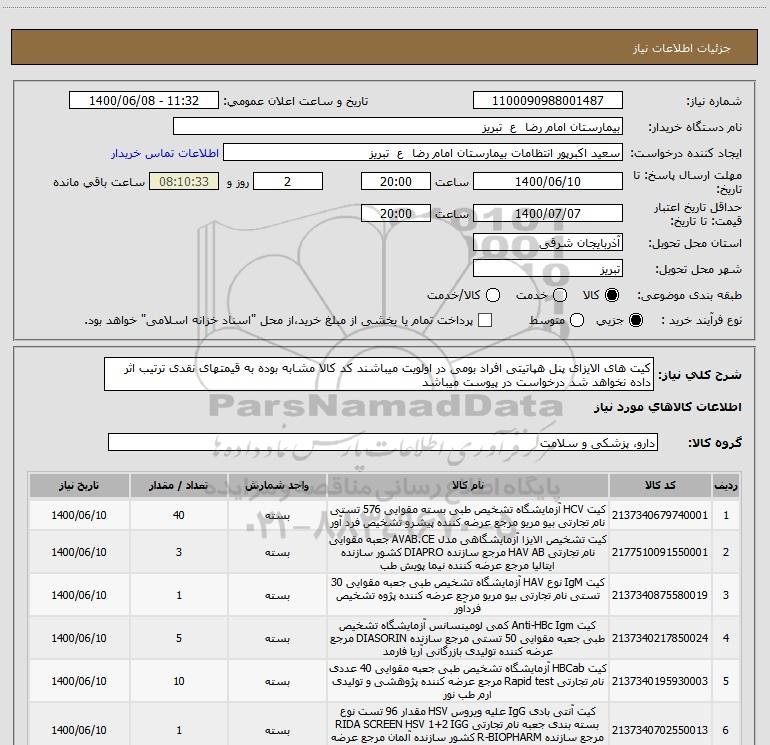The width and height of the screenshot is (770, 745).
Task: Click the response deadline date 1400/06/10 field
Action: pyautogui.click(x=548, y=182)
